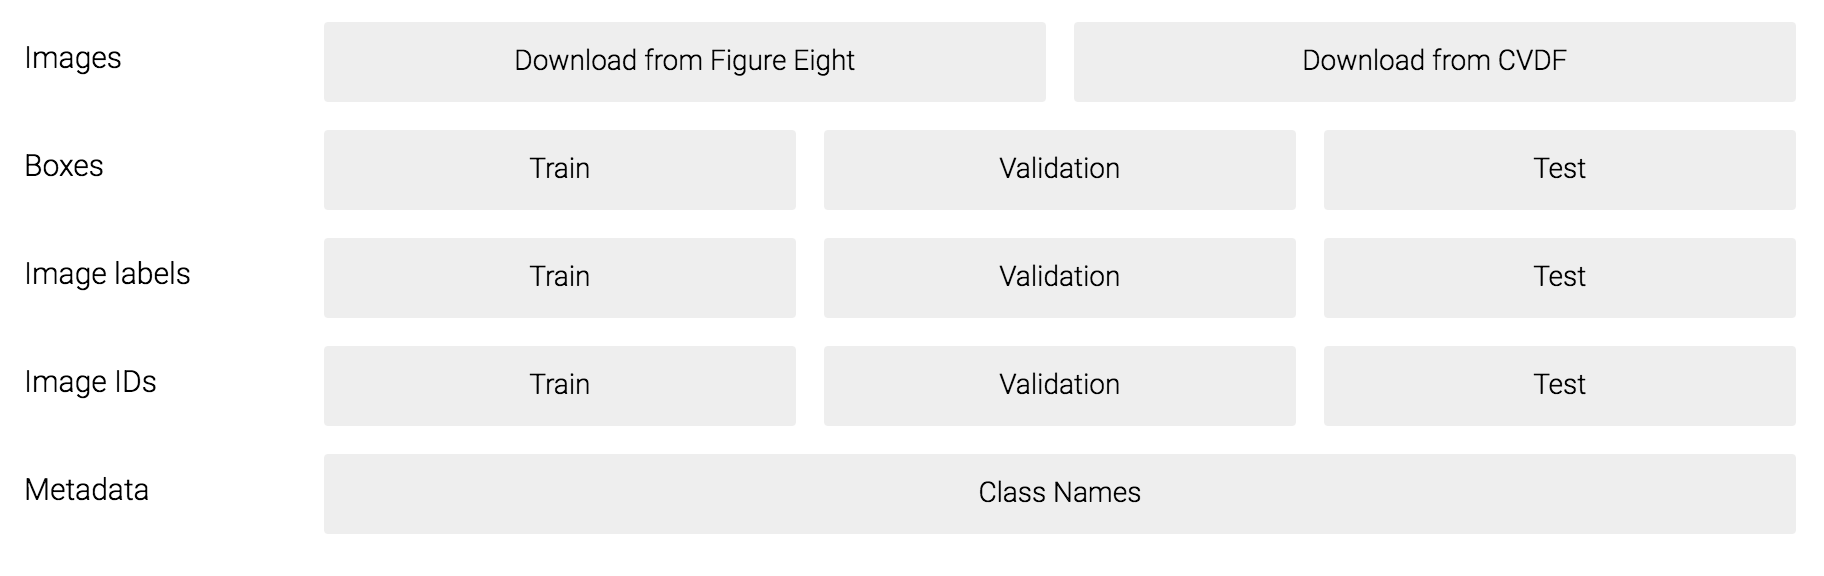Open the Download from CVDF link
This screenshot has width=1824, height=576.
1434,62
